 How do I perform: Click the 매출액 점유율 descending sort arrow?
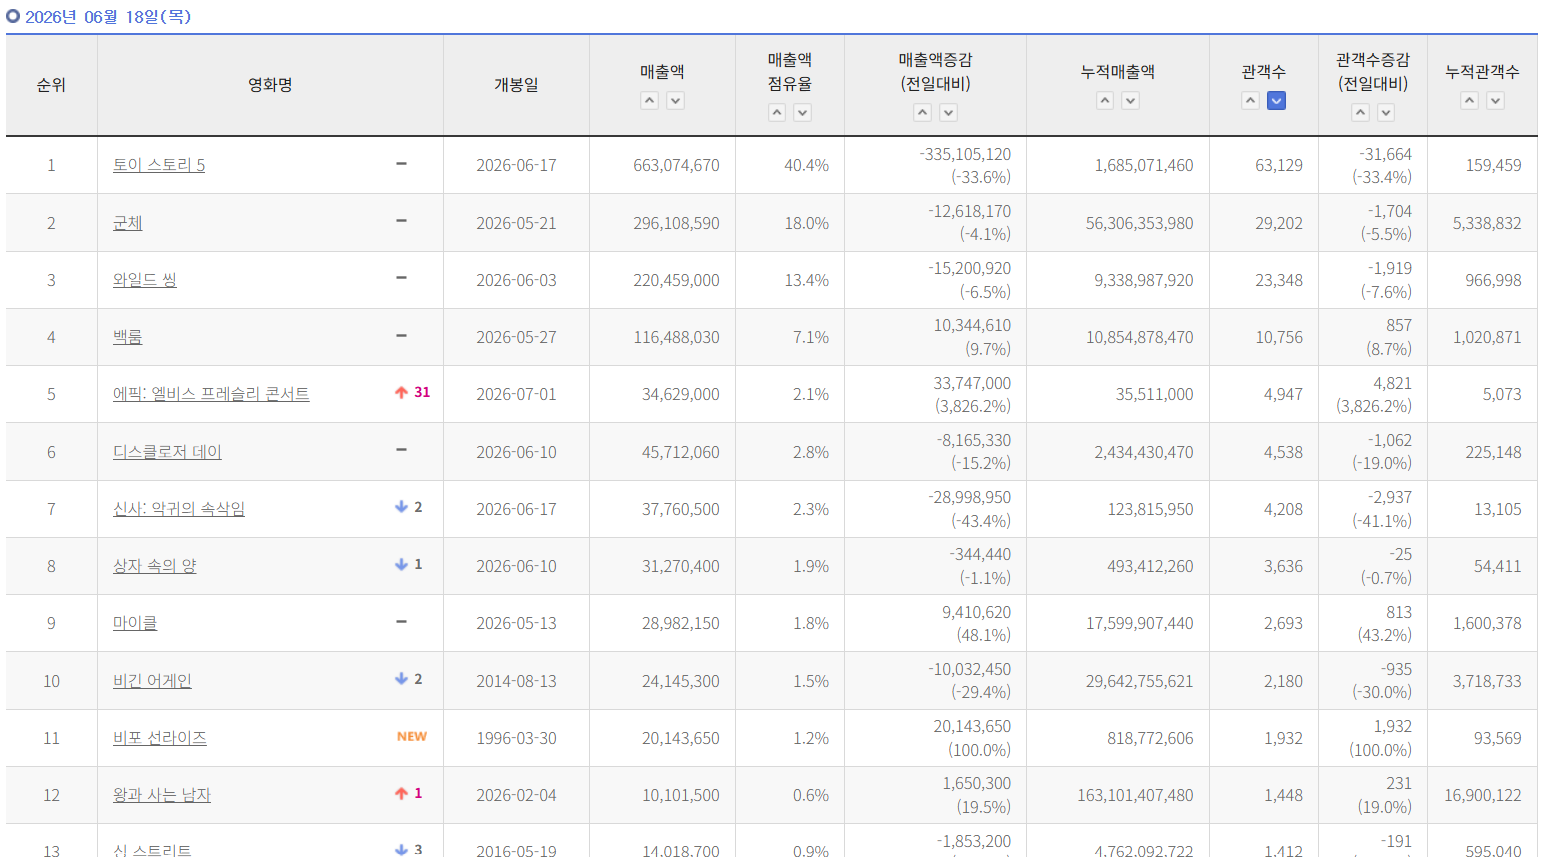click(x=803, y=113)
